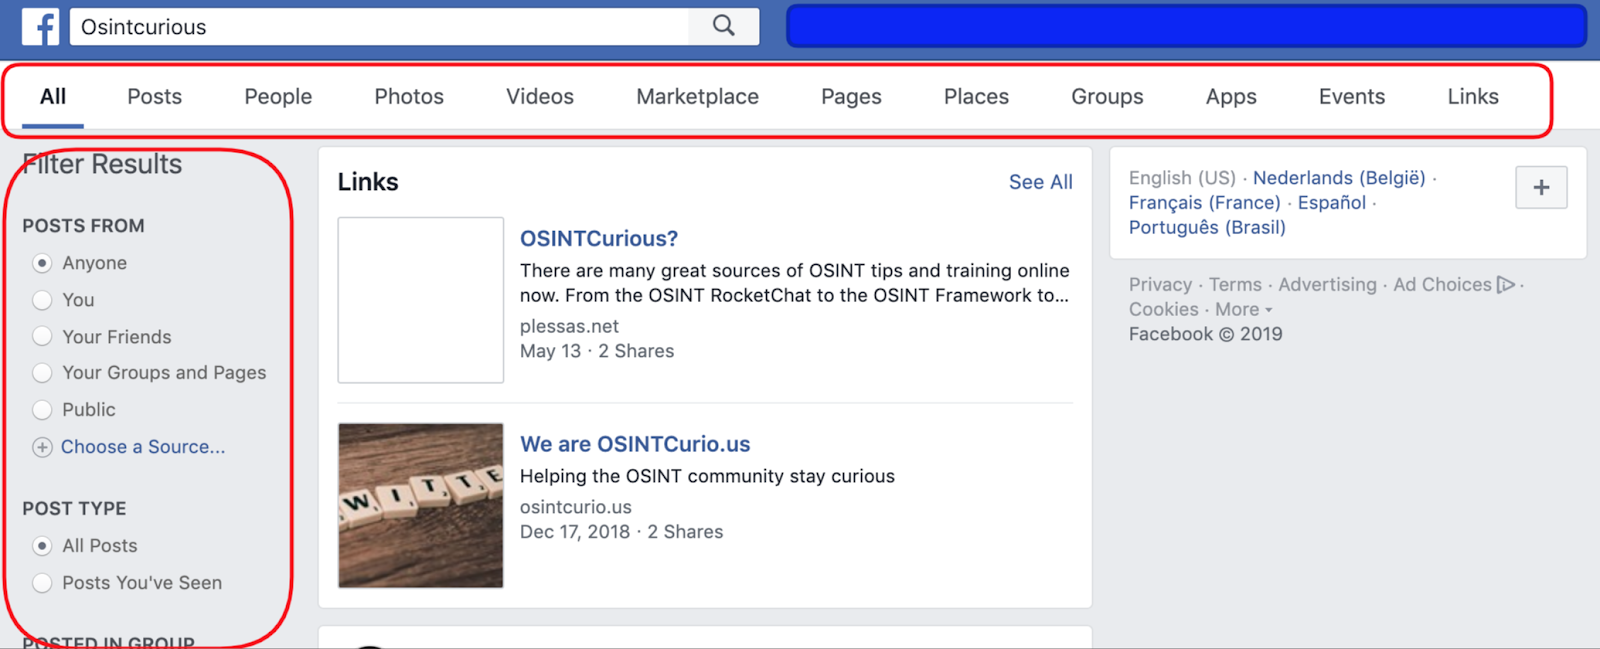Select Your Groups and Pages option
Viewport: 1600px width, 649px height.
(42, 373)
